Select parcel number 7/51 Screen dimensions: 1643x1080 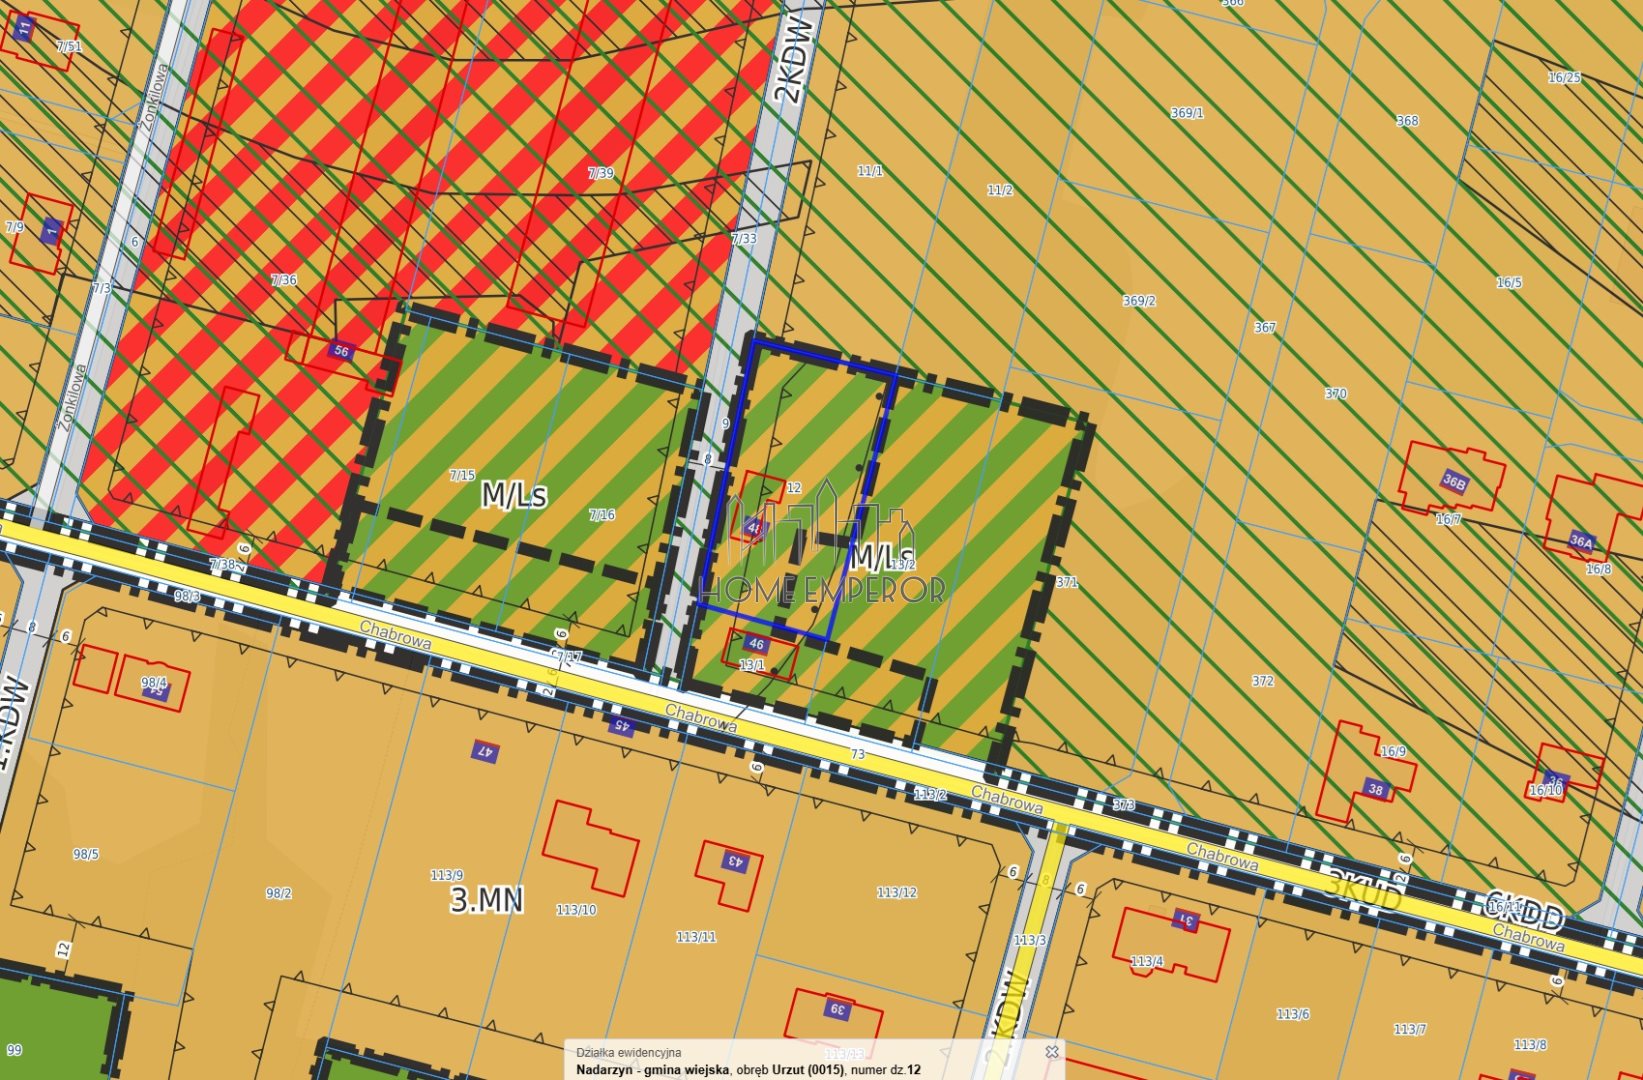(x=69, y=46)
